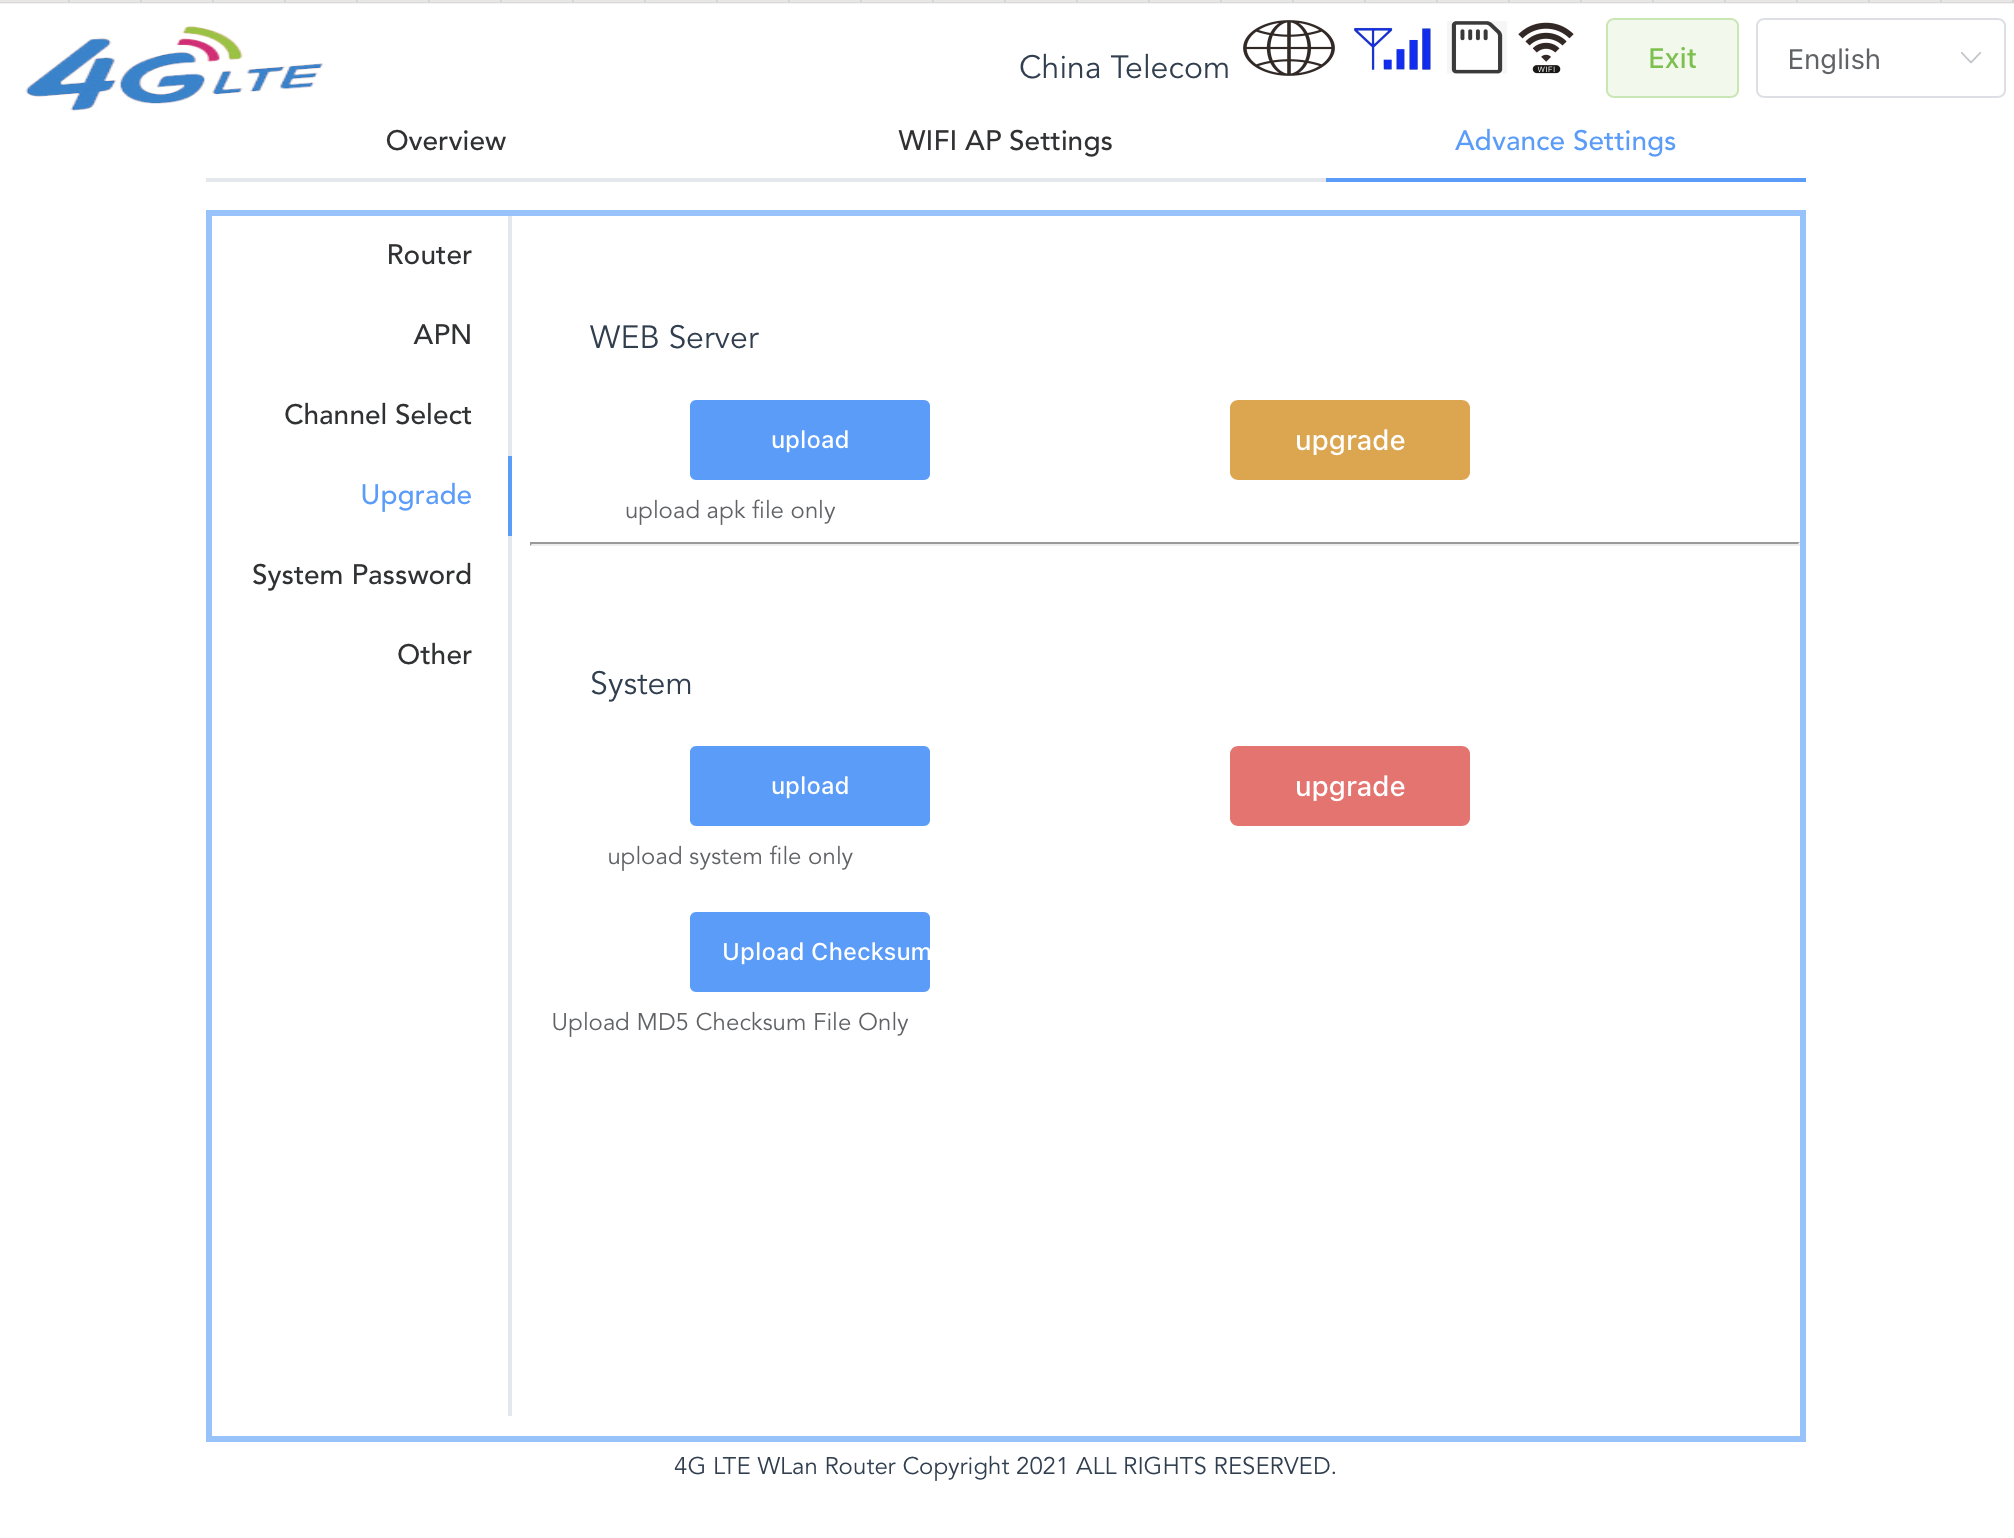Viewport: 2014px width, 1538px height.
Task: Open Channel Select sidebar item
Action: (377, 415)
